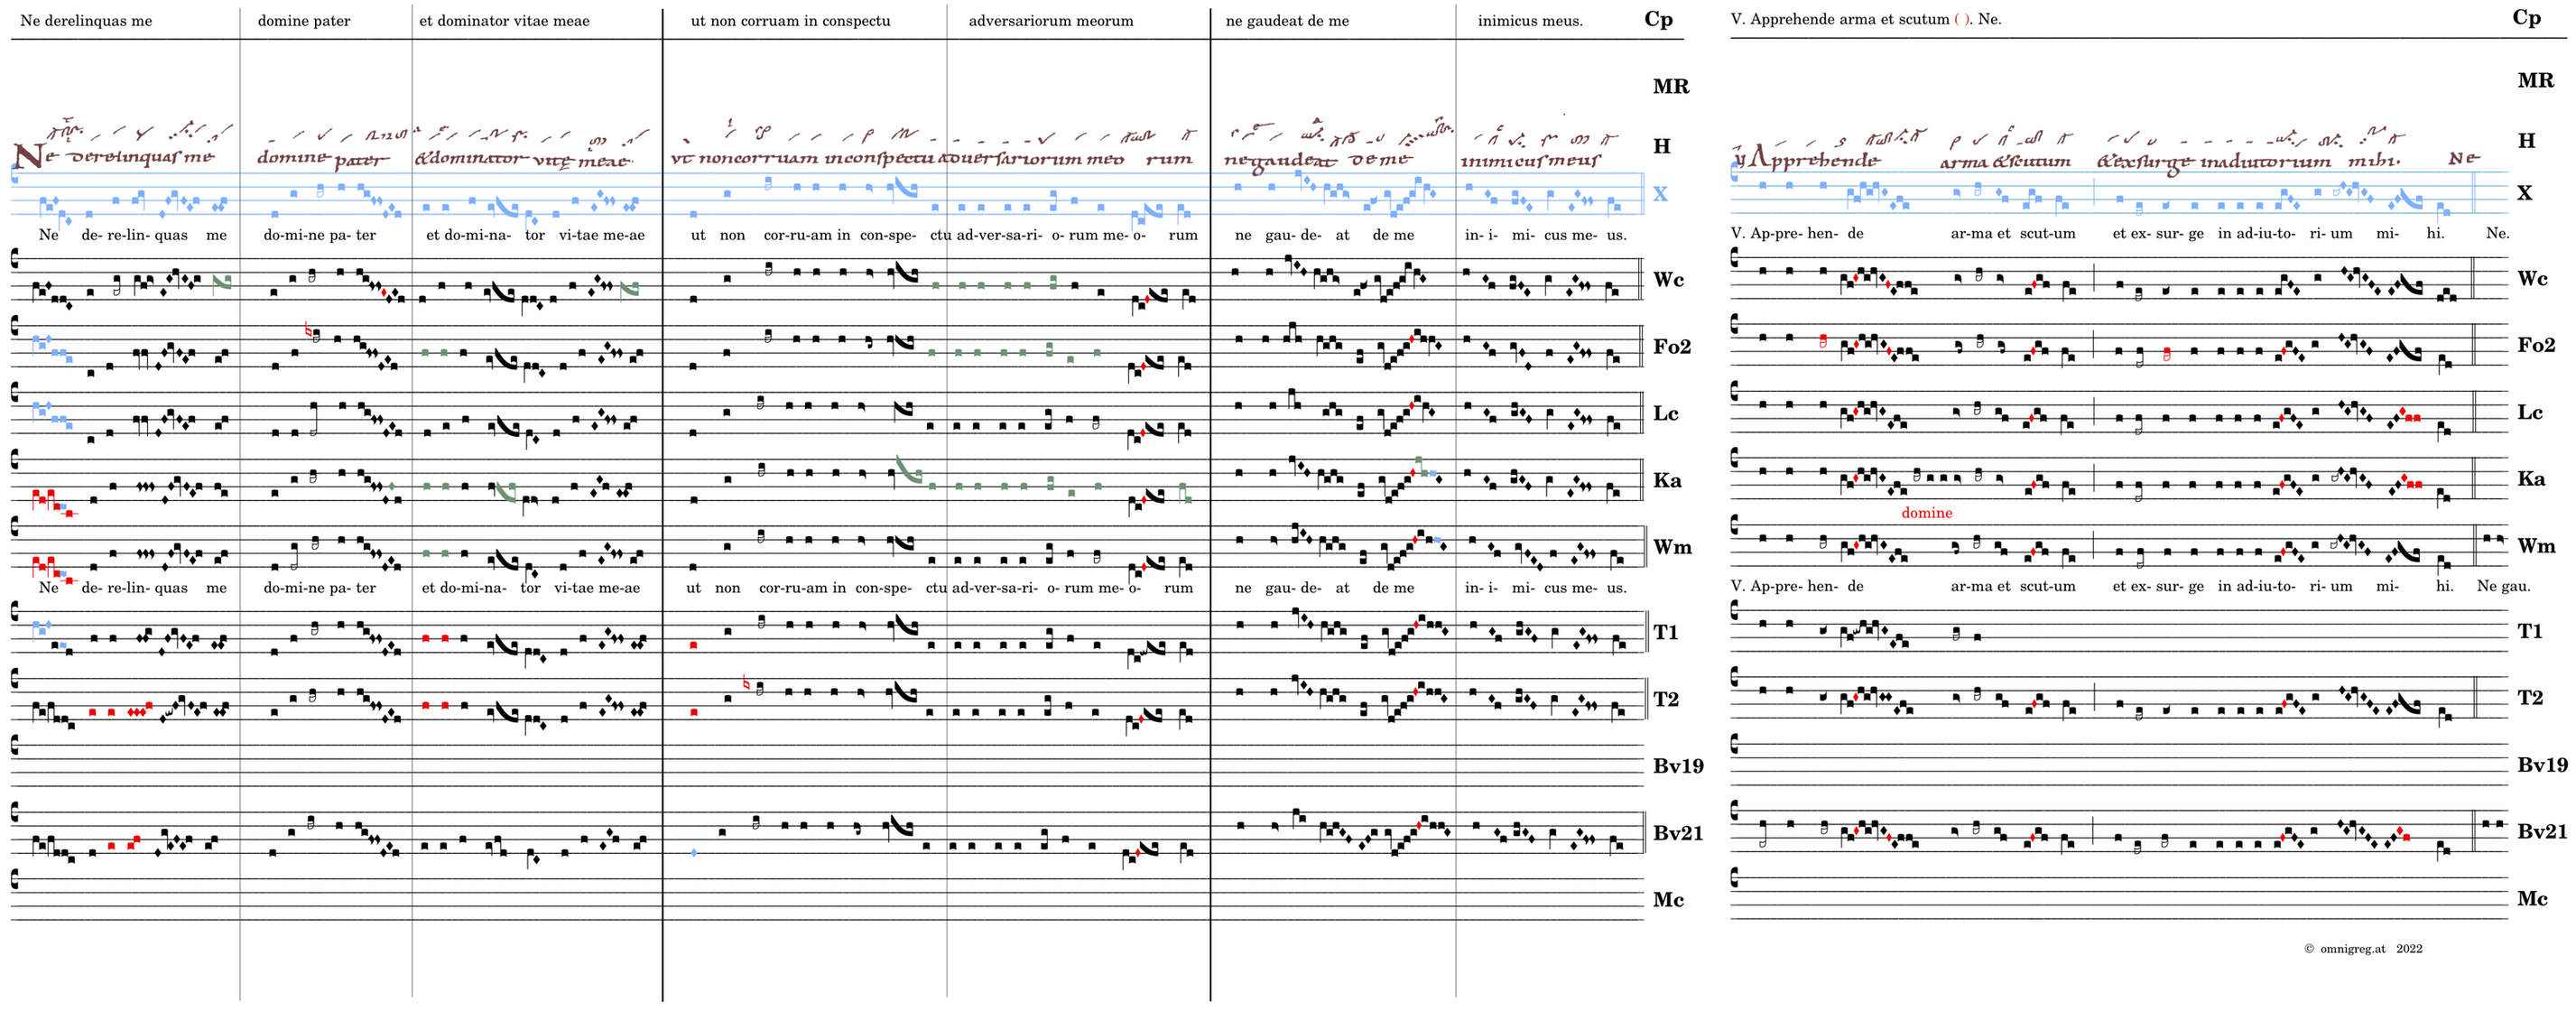This screenshot has height=1011, width=2576.
Task: Select the 'inimicus meus.' header
Action: pyautogui.click(x=1530, y=21)
